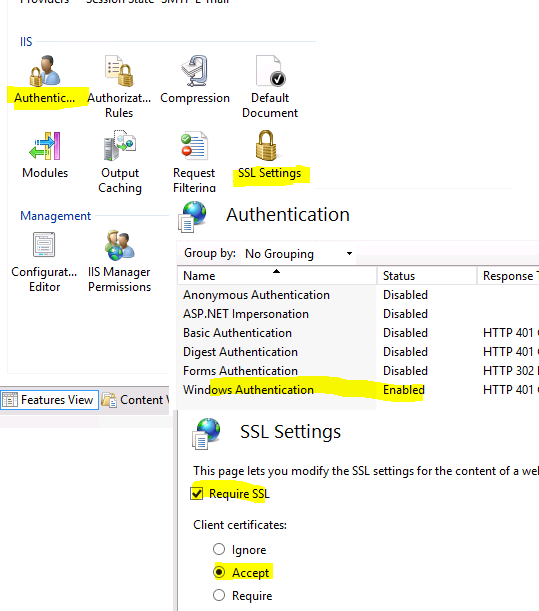Select the ASP.NET Impersonation row
Image resolution: width=539 pixels, height=611 pixels.
358,314
